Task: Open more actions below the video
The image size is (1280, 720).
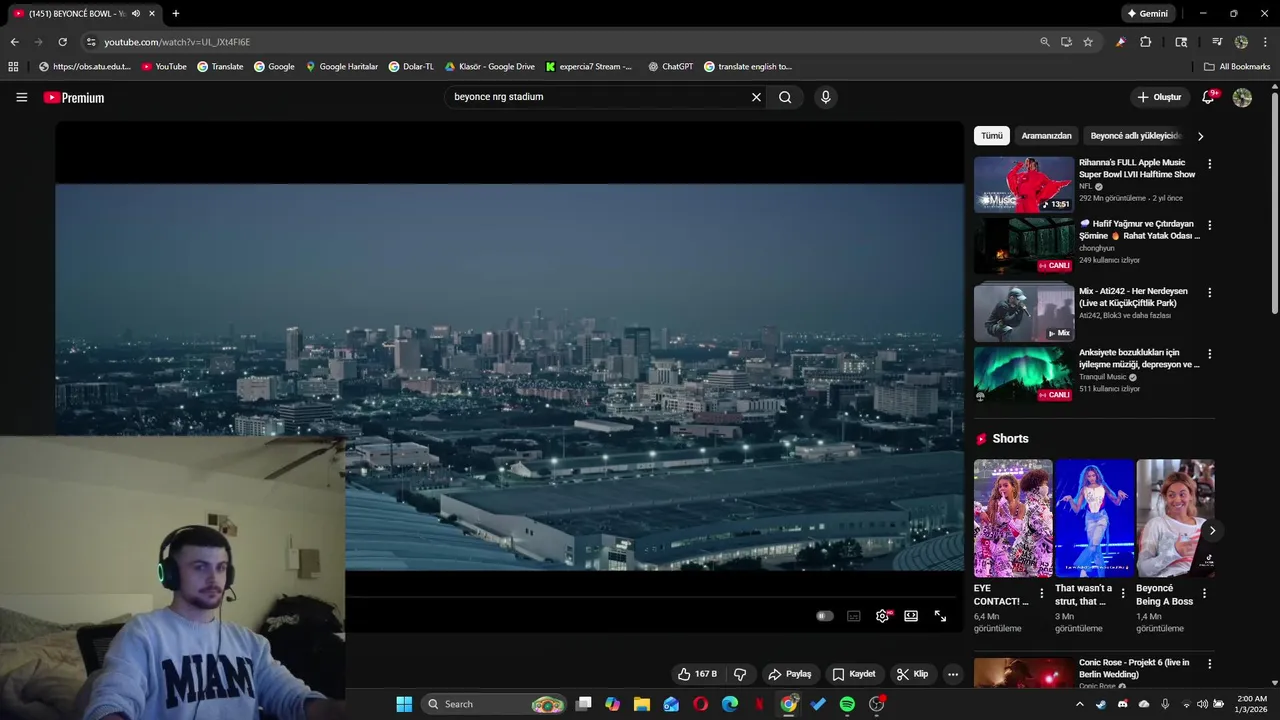Action: [x=953, y=674]
